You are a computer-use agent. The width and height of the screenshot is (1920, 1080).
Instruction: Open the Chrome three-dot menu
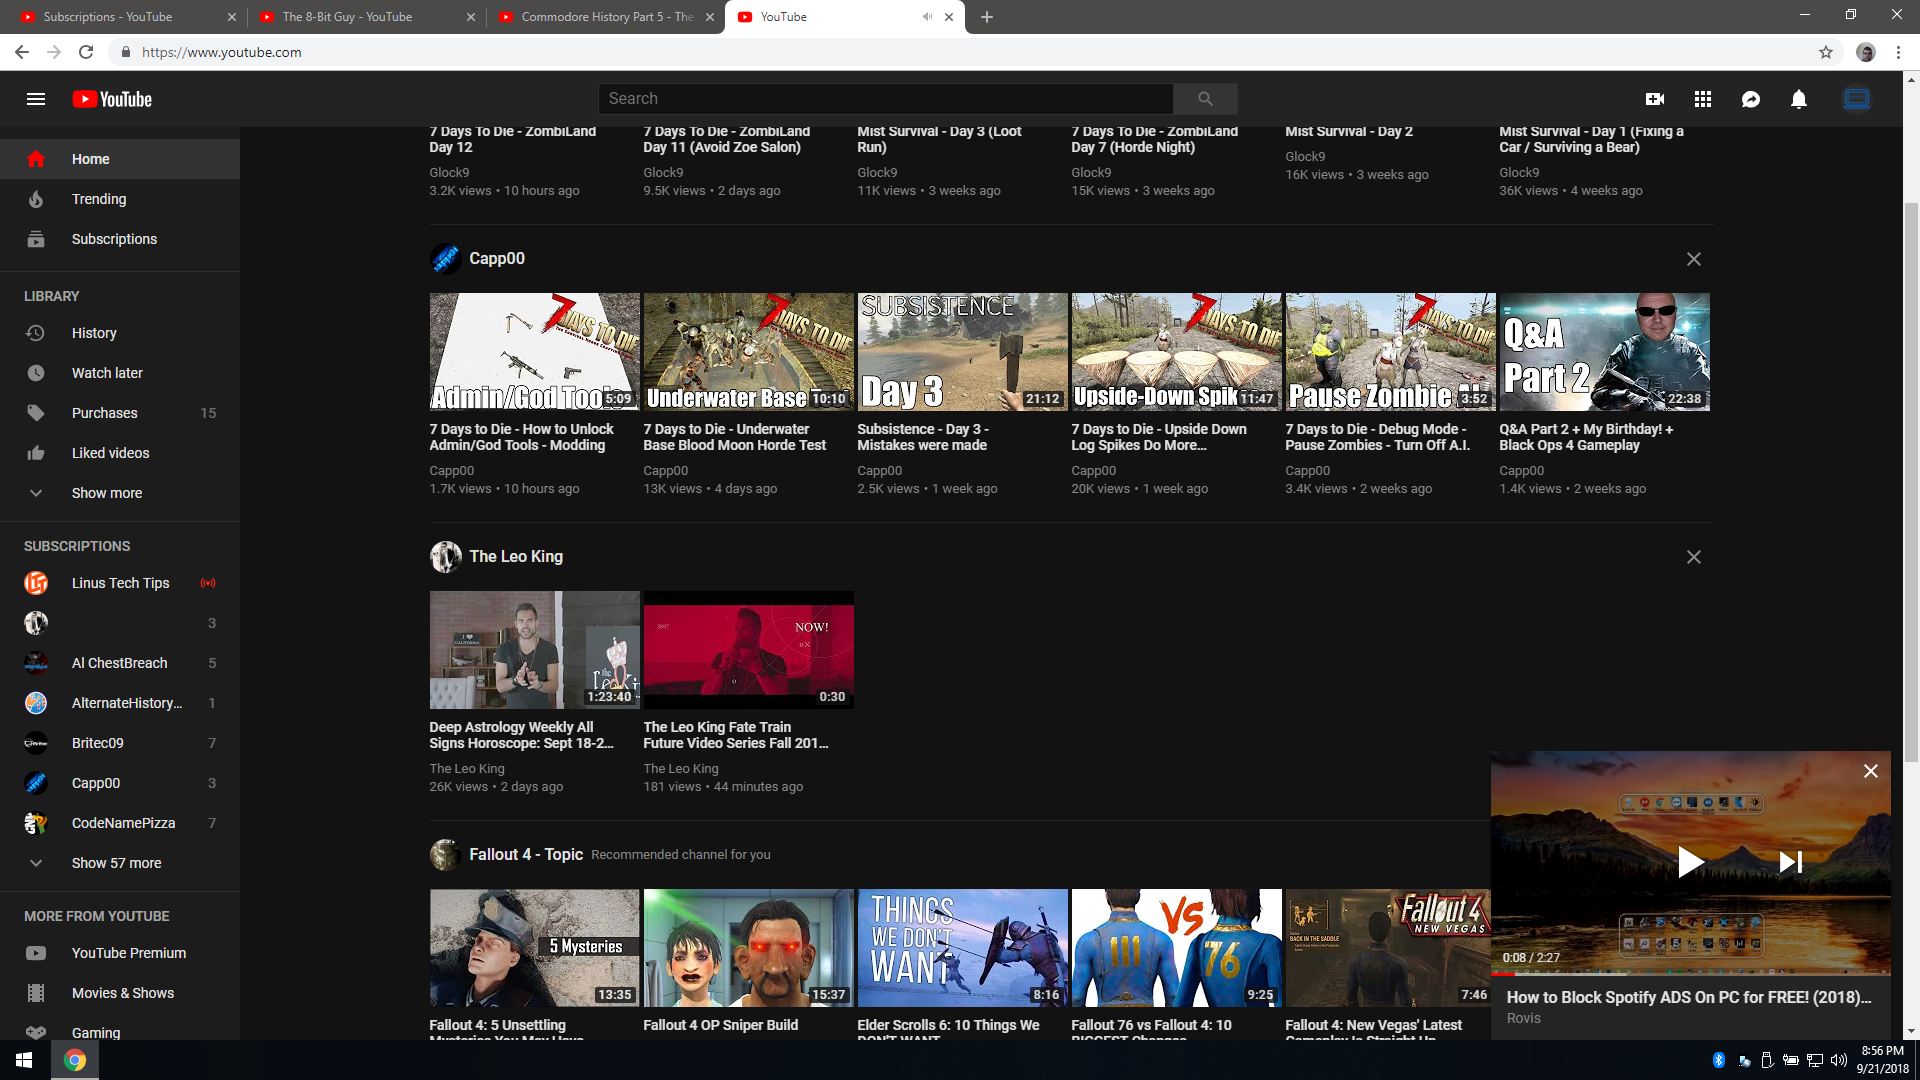pyautogui.click(x=1898, y=52)
